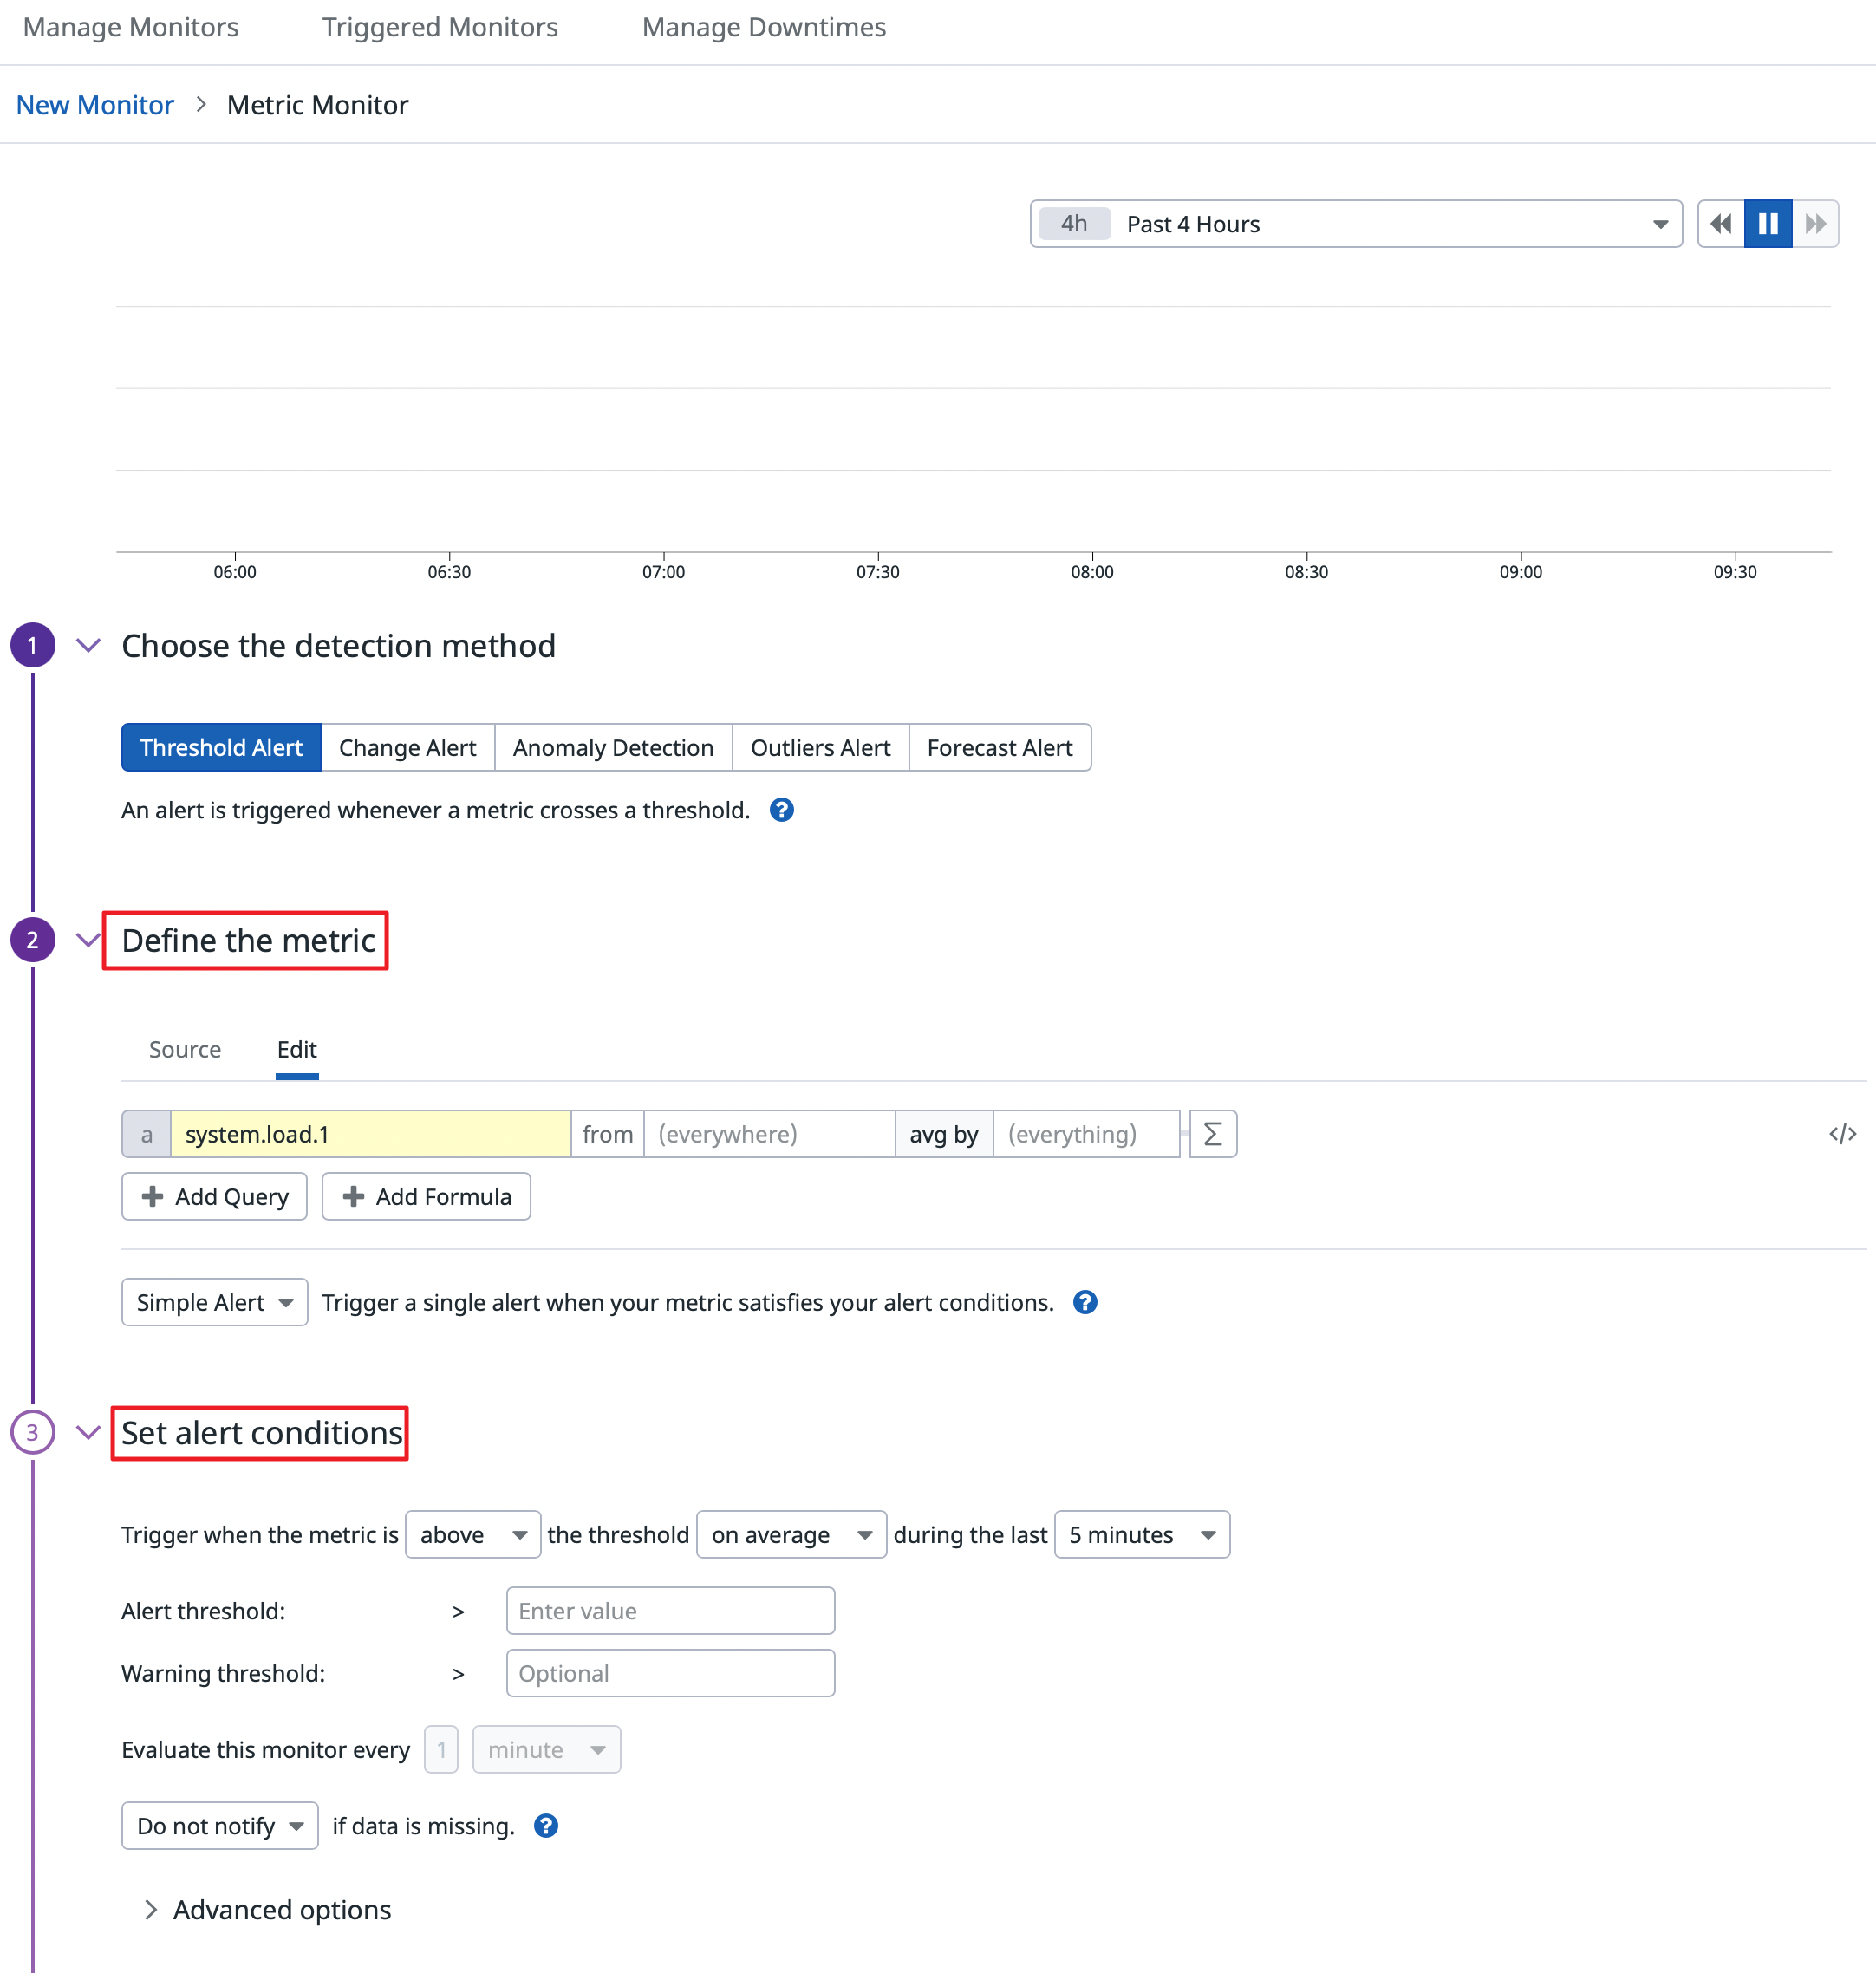Image resolution: width=1876 pixels, height=1973 pixels.
Task: Choose Forecast Alert detection method
Action: pyautogui.click(x=999, y=748)
